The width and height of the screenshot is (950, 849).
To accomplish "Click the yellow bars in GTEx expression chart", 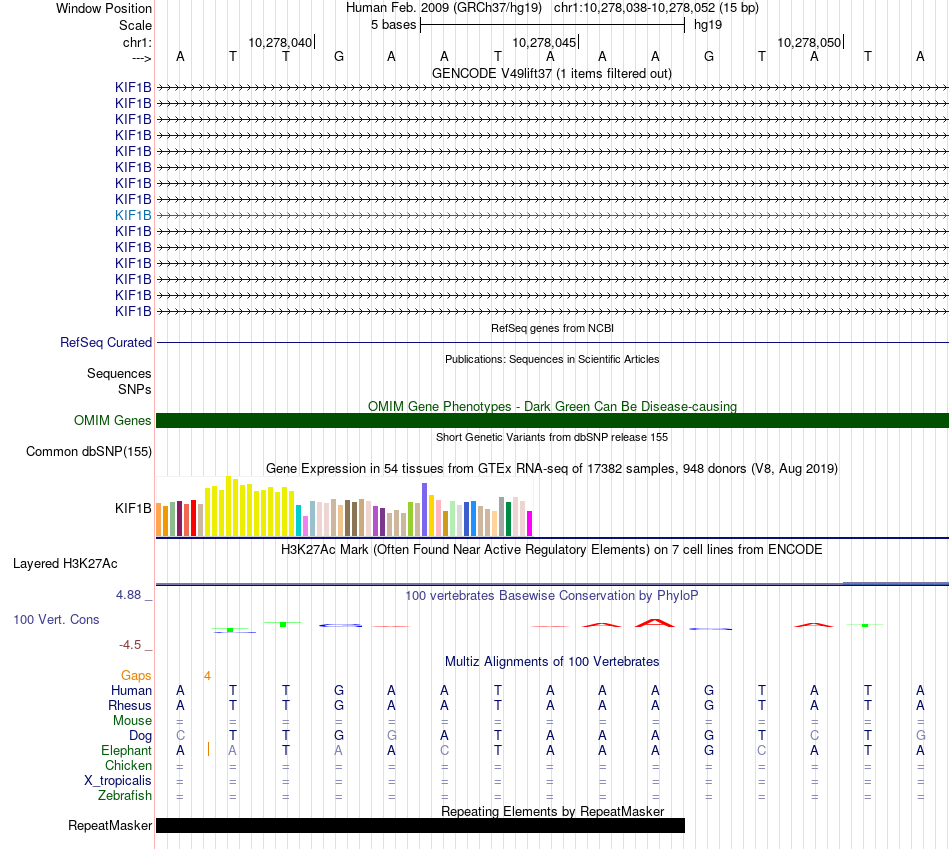I will click(x=249, y=507).
